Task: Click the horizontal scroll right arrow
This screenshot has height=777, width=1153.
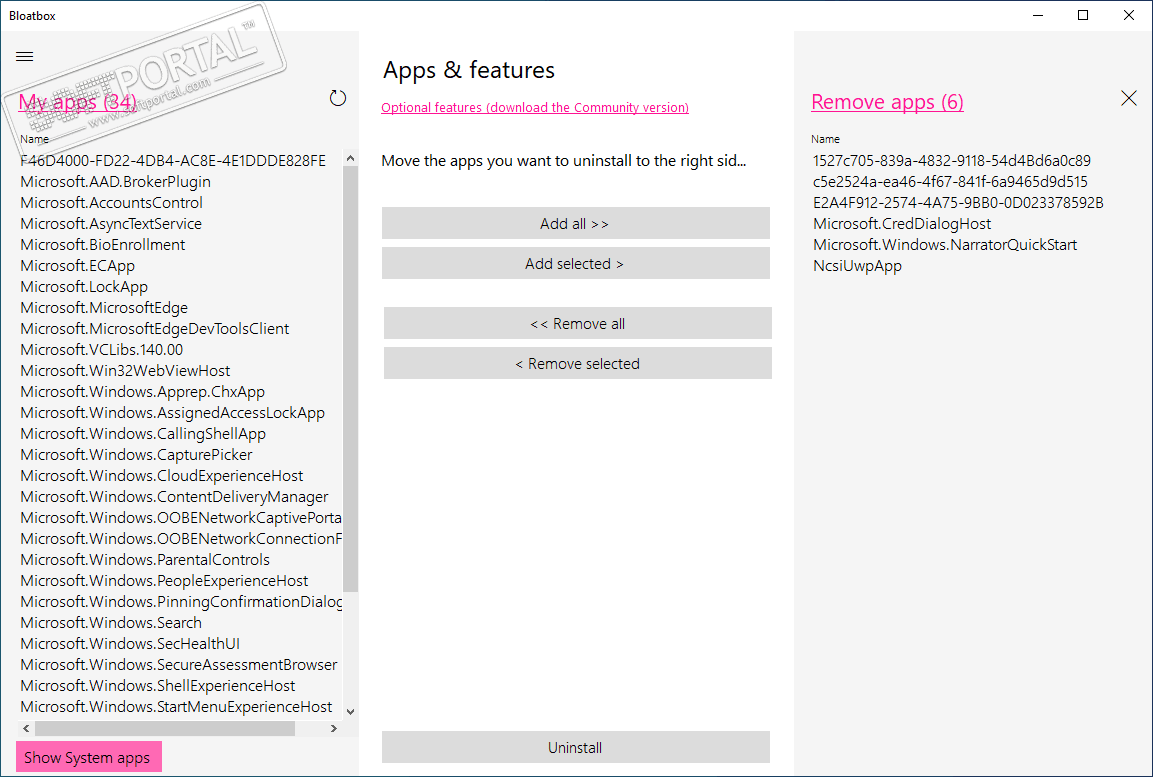Action: tap(334, 728)
